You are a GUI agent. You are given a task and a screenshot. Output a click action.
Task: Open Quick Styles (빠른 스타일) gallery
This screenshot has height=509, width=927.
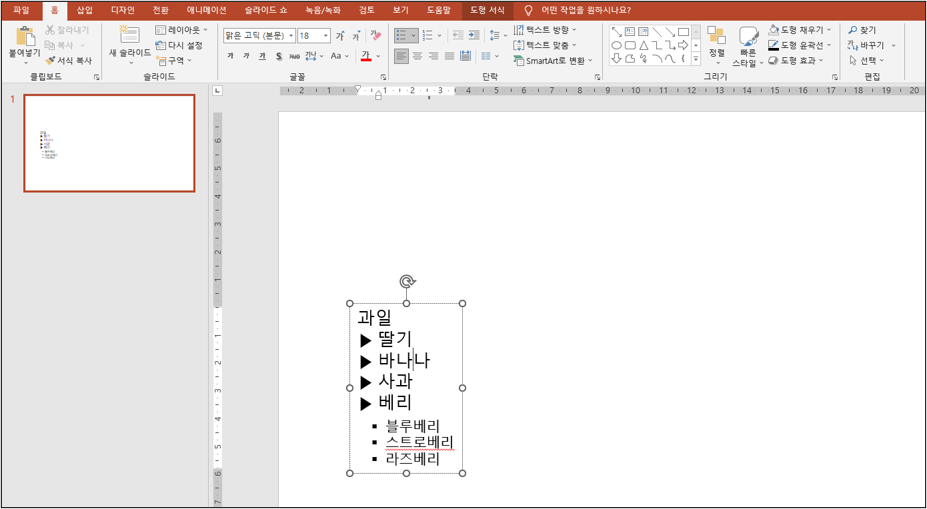pyautogui.click(x=748, y=46)
